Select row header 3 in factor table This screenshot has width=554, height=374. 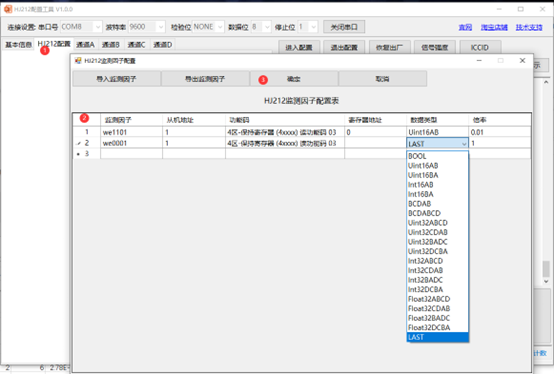87,154
